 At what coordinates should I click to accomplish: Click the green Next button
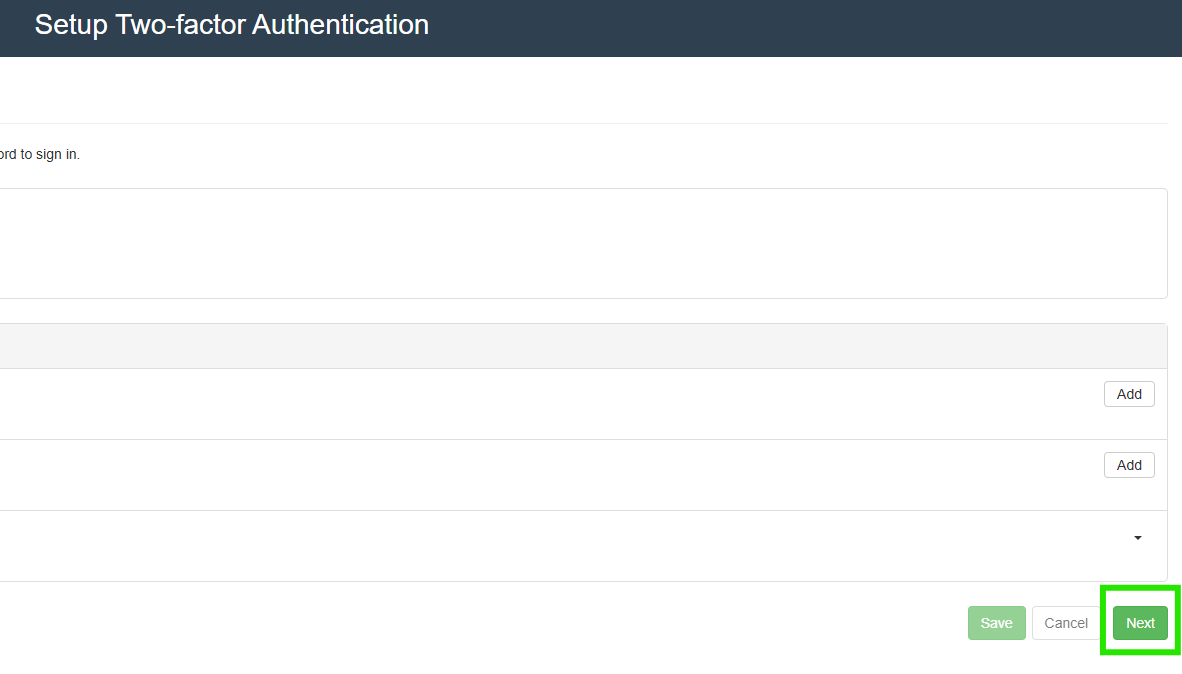point(1140,623)
